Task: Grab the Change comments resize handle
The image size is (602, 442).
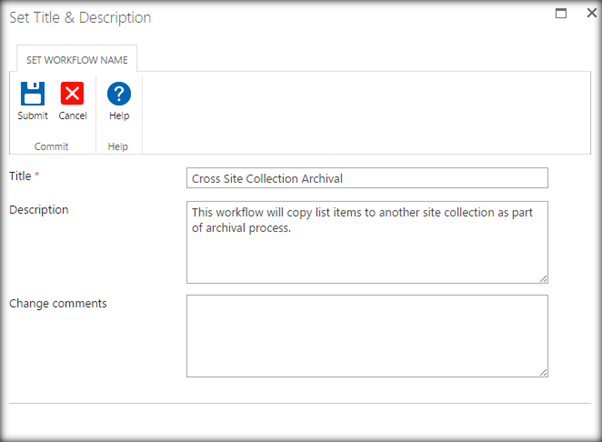Action: click(x=543, y=372)
